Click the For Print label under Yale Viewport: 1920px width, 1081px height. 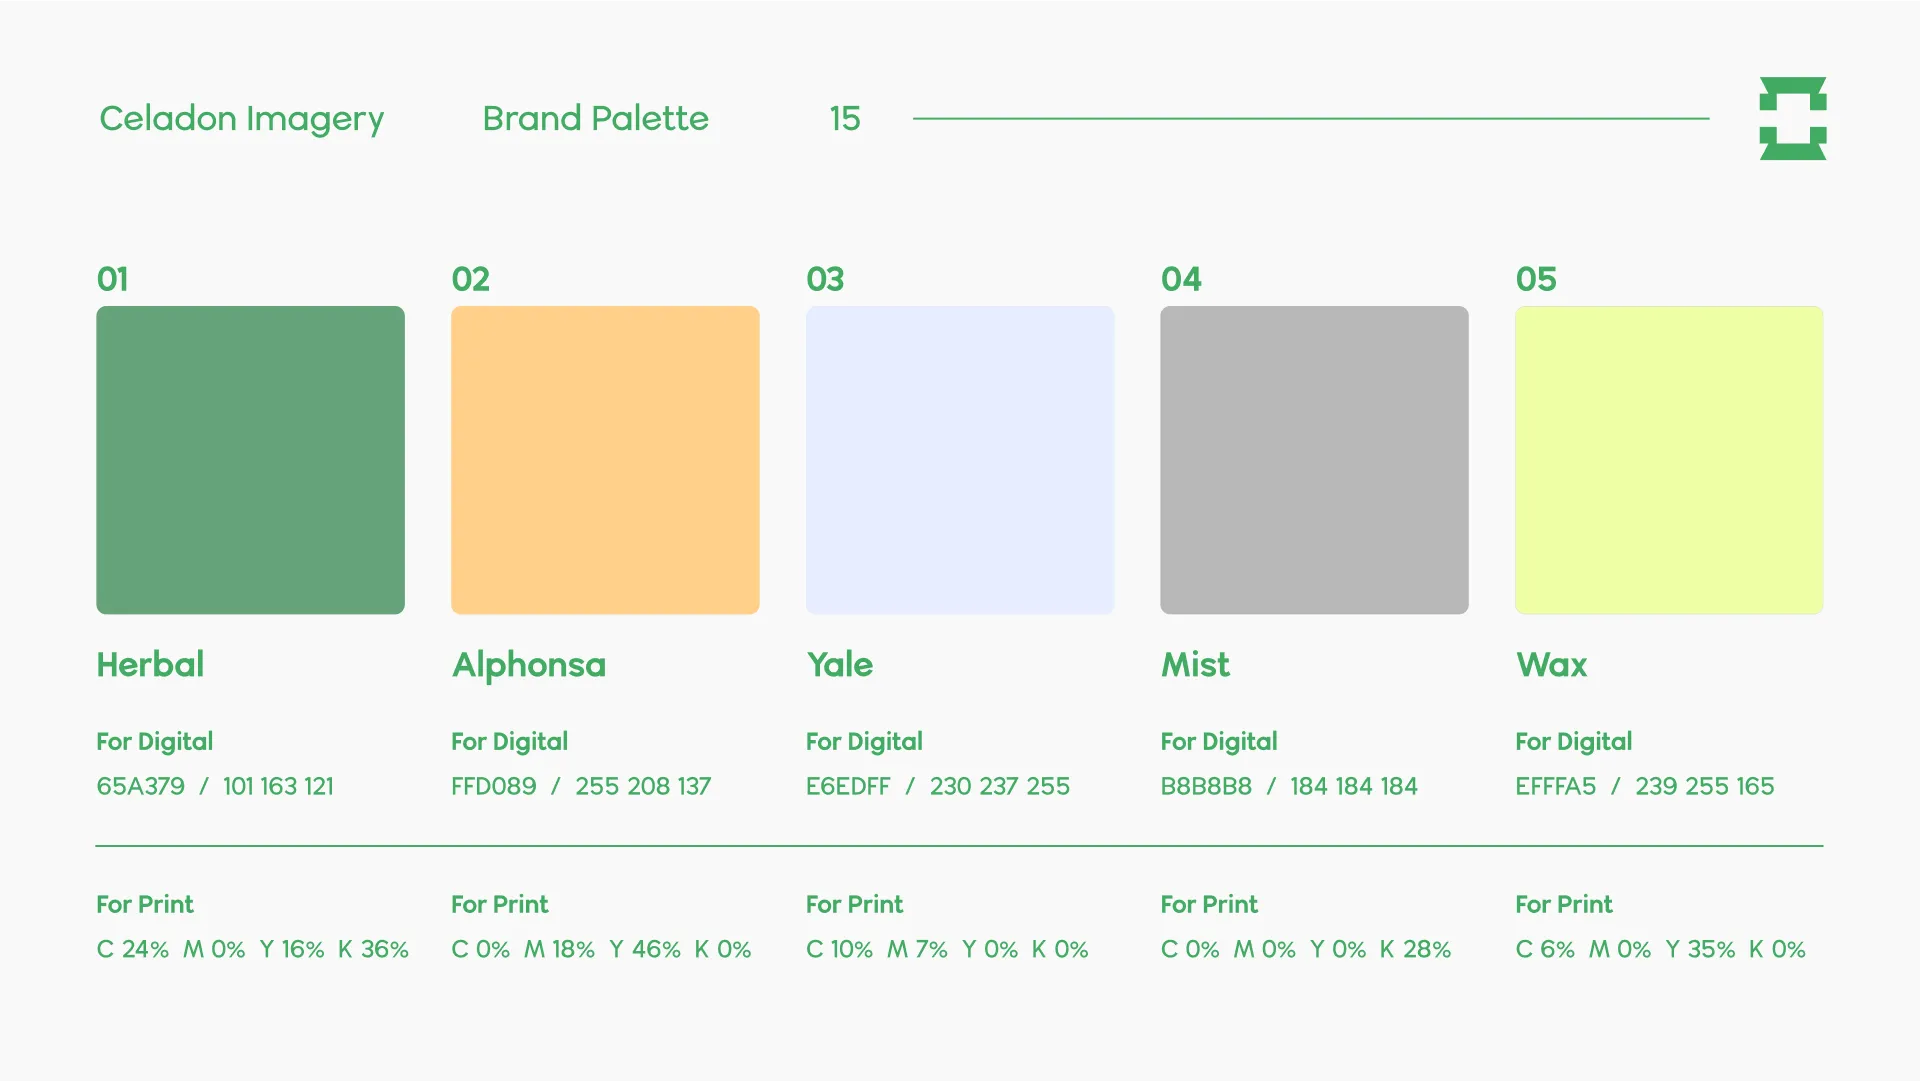(854, 904)
